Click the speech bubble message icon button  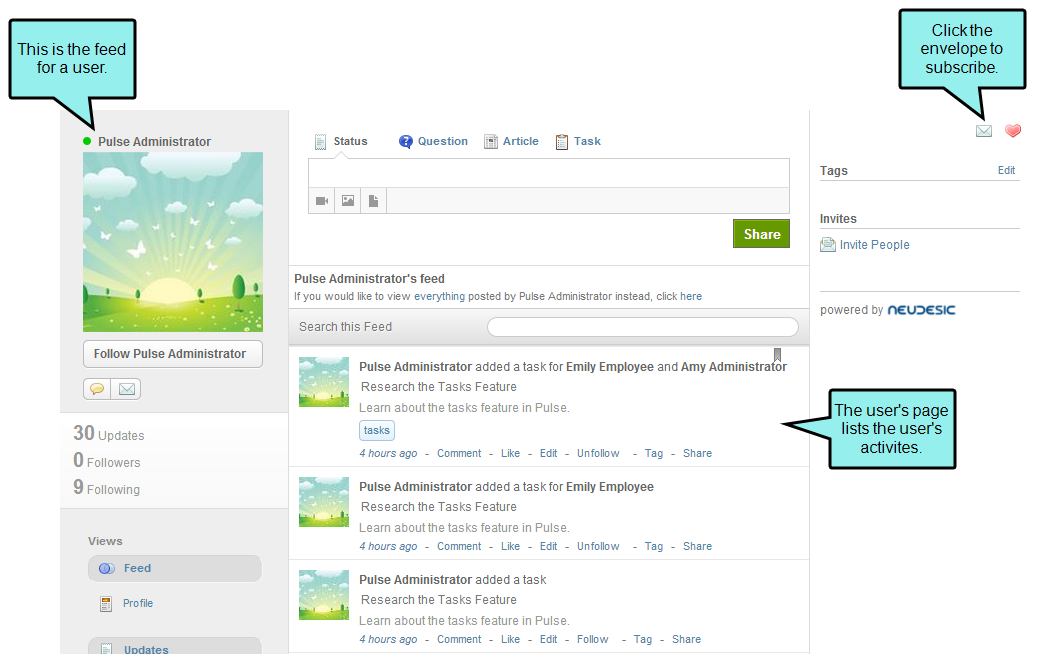(97, 389)
